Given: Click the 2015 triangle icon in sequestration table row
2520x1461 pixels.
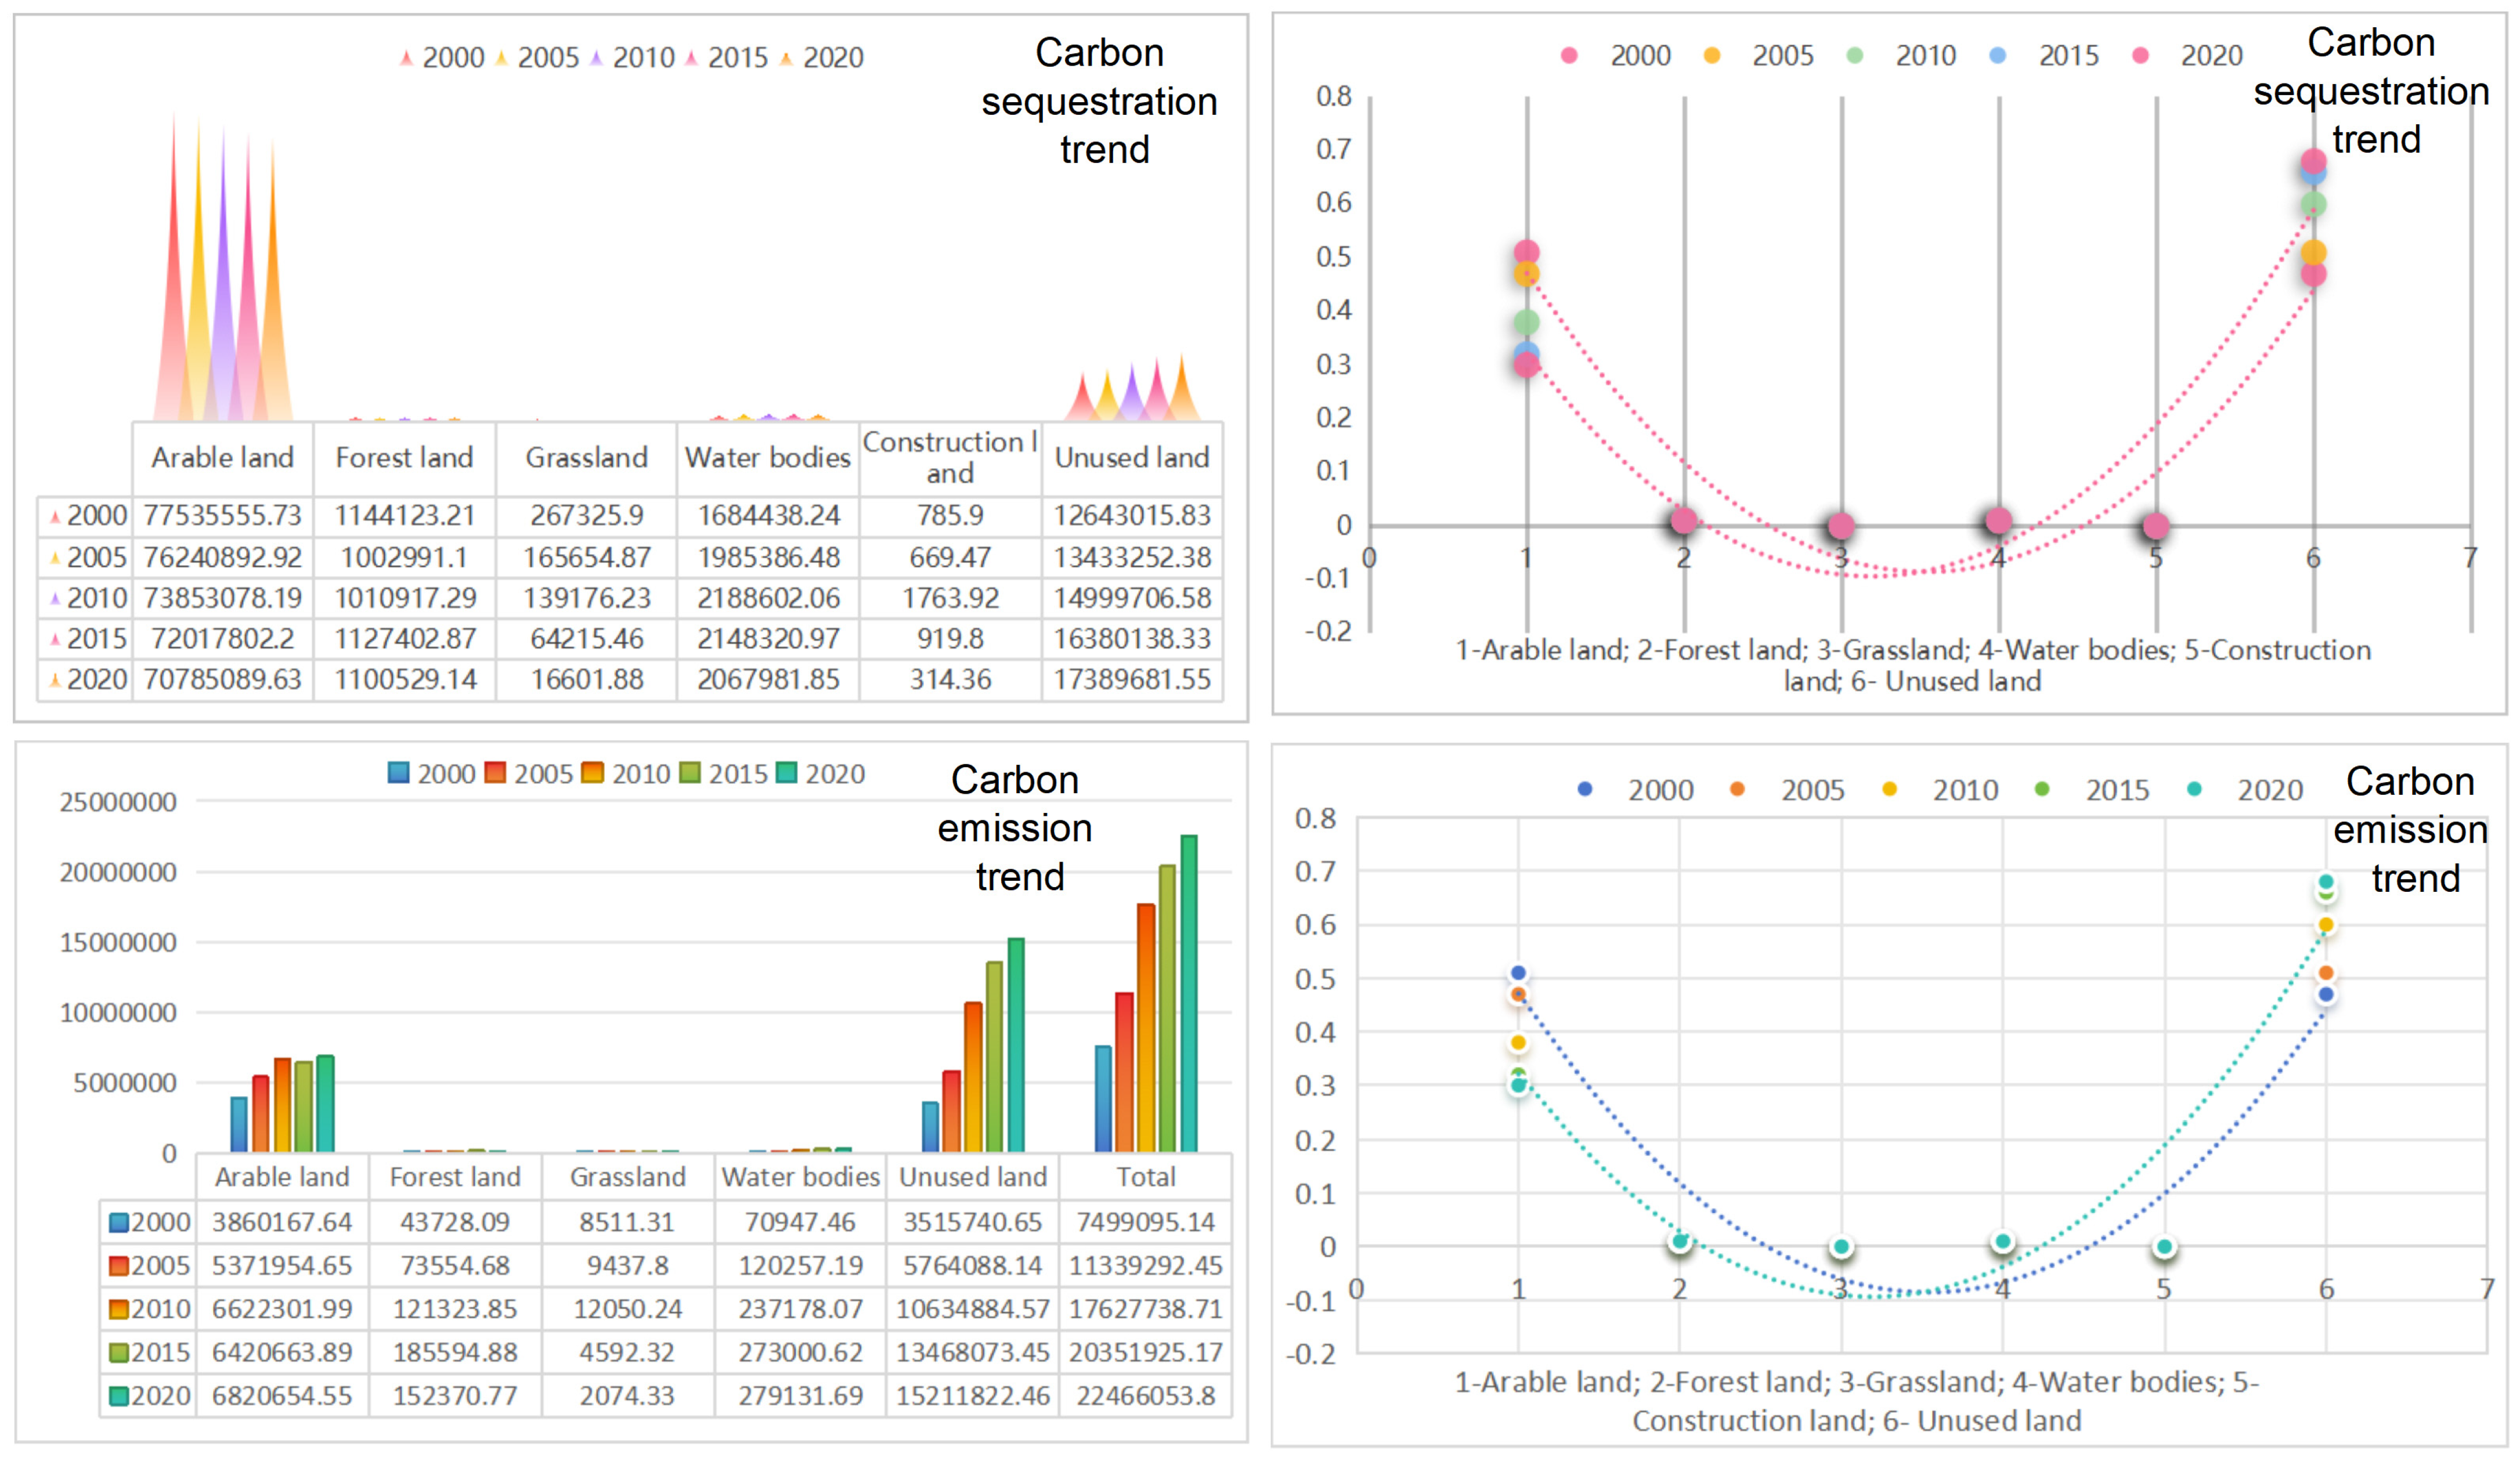Looking at the screenshot, I should click(55, 639).
